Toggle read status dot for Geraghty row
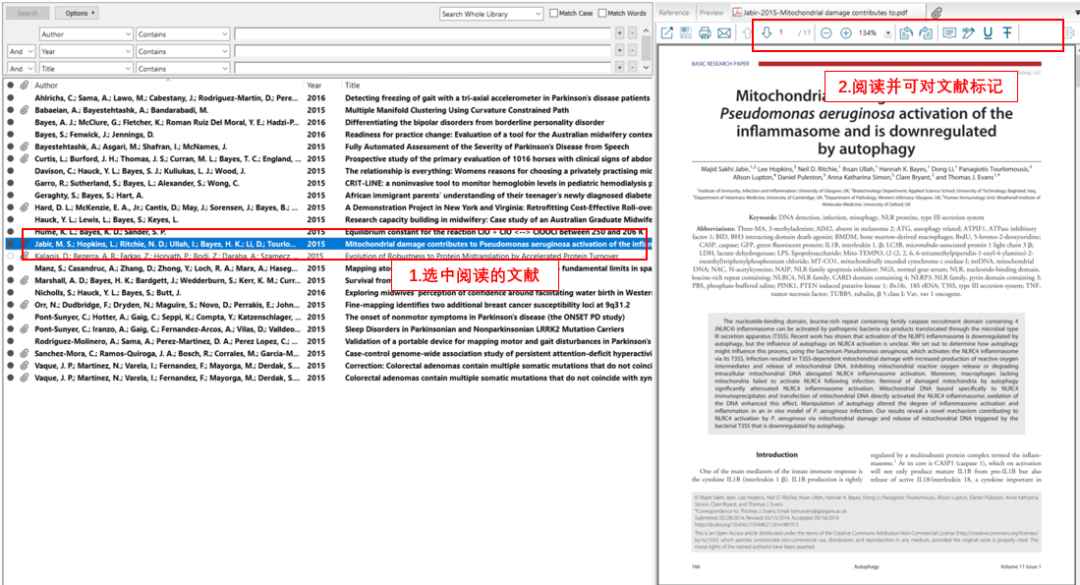Viewport: 1080px width, 585px height. [x=10, y=195]
